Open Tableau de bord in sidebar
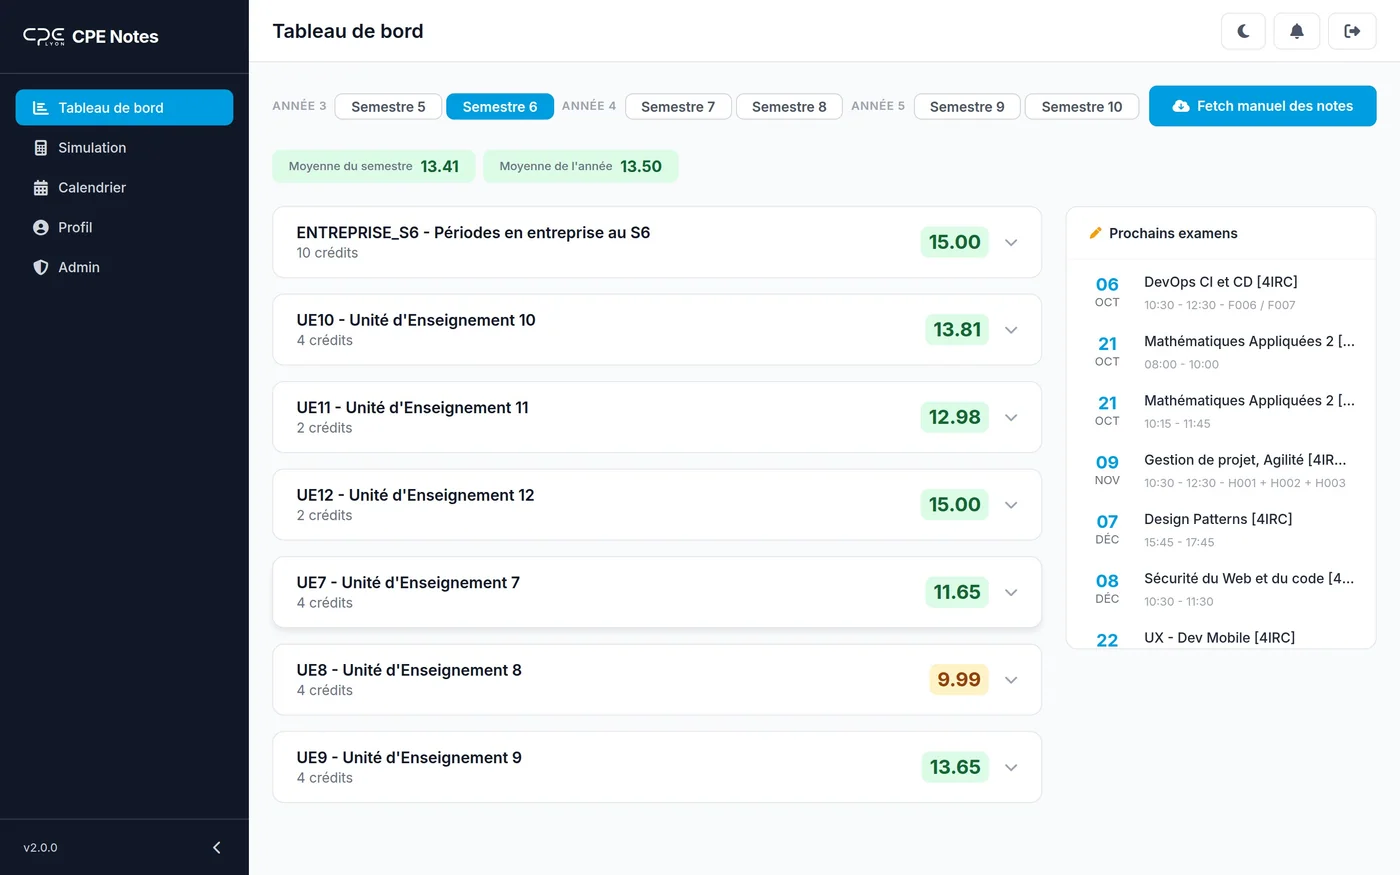Screen dimensions: 1400x875 tap(124, 108)
